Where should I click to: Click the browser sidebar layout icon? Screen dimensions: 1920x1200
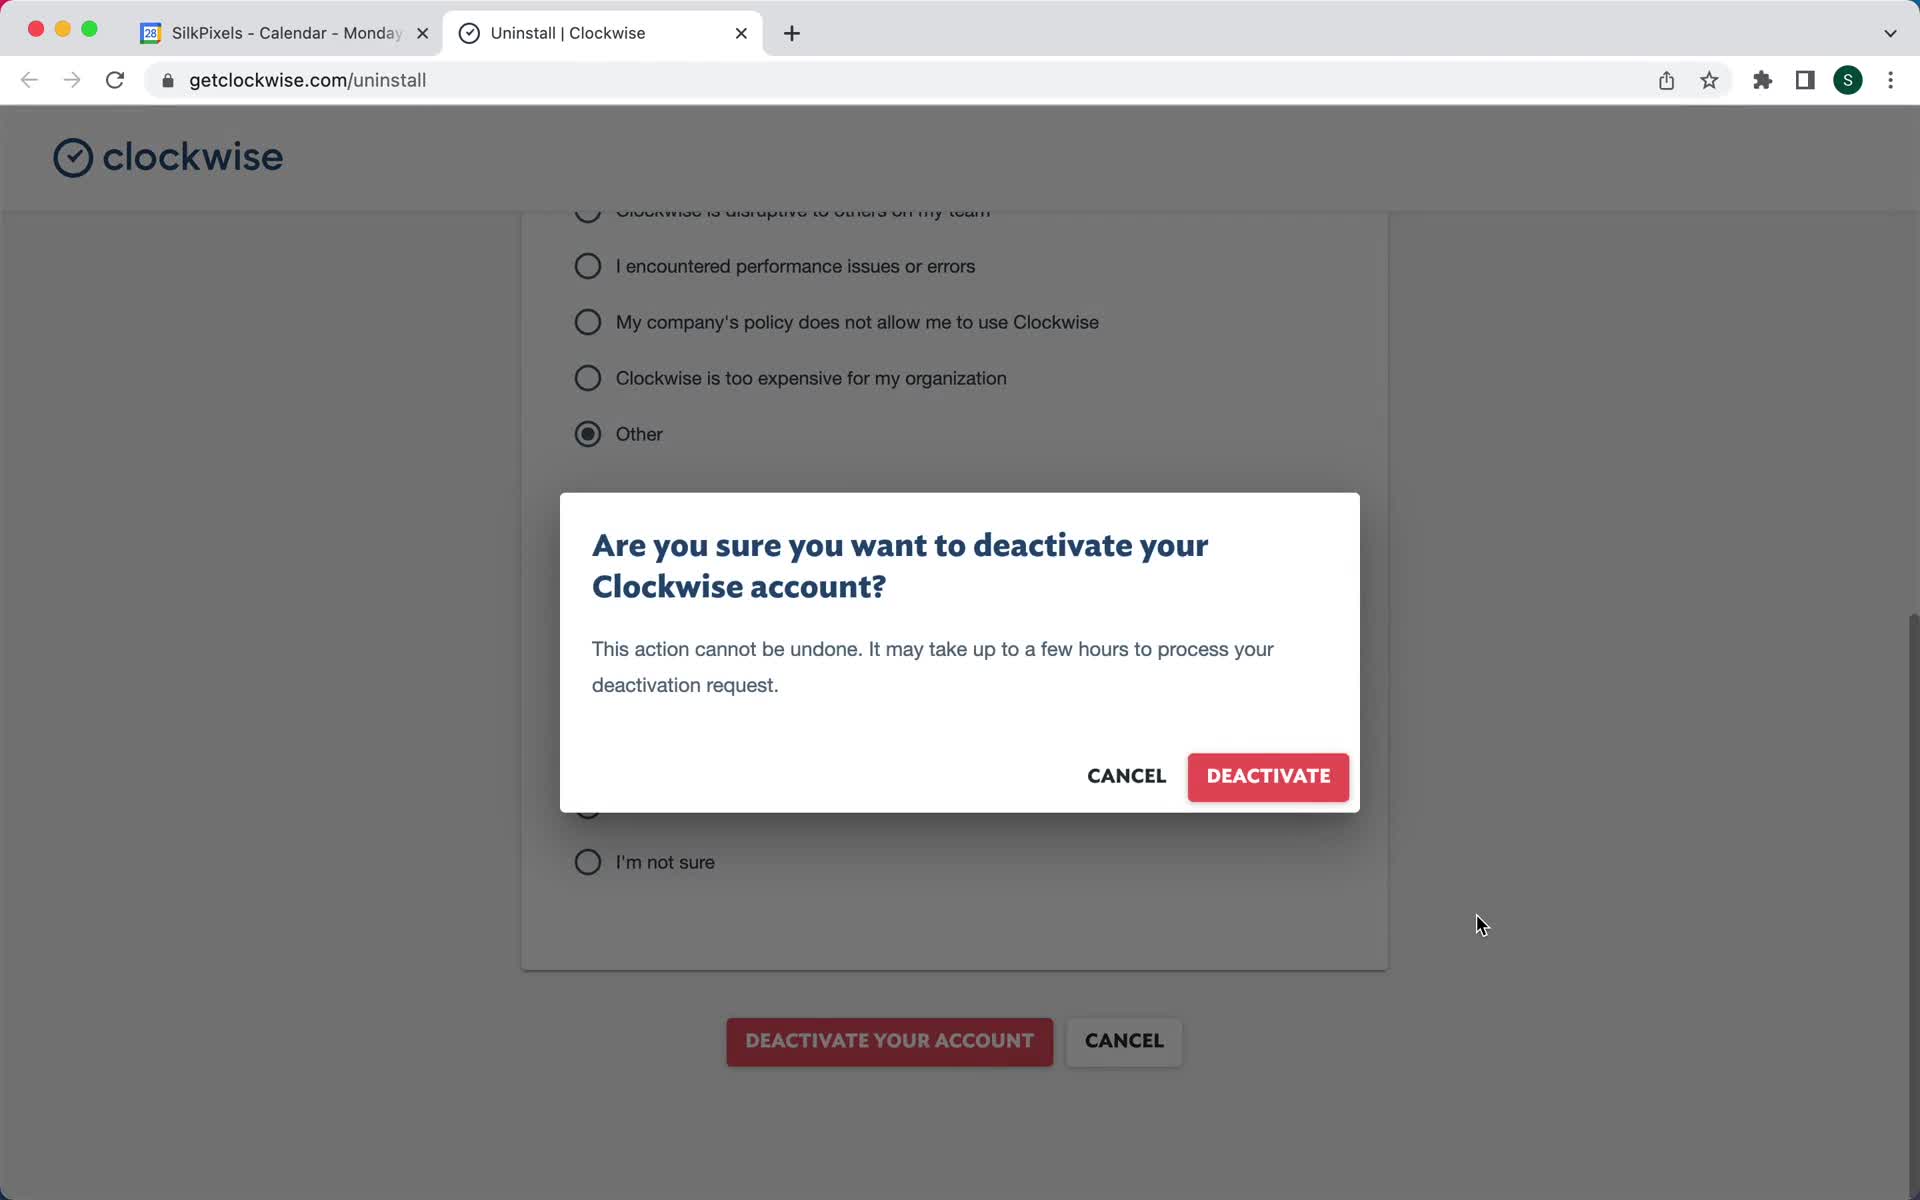1805,80
